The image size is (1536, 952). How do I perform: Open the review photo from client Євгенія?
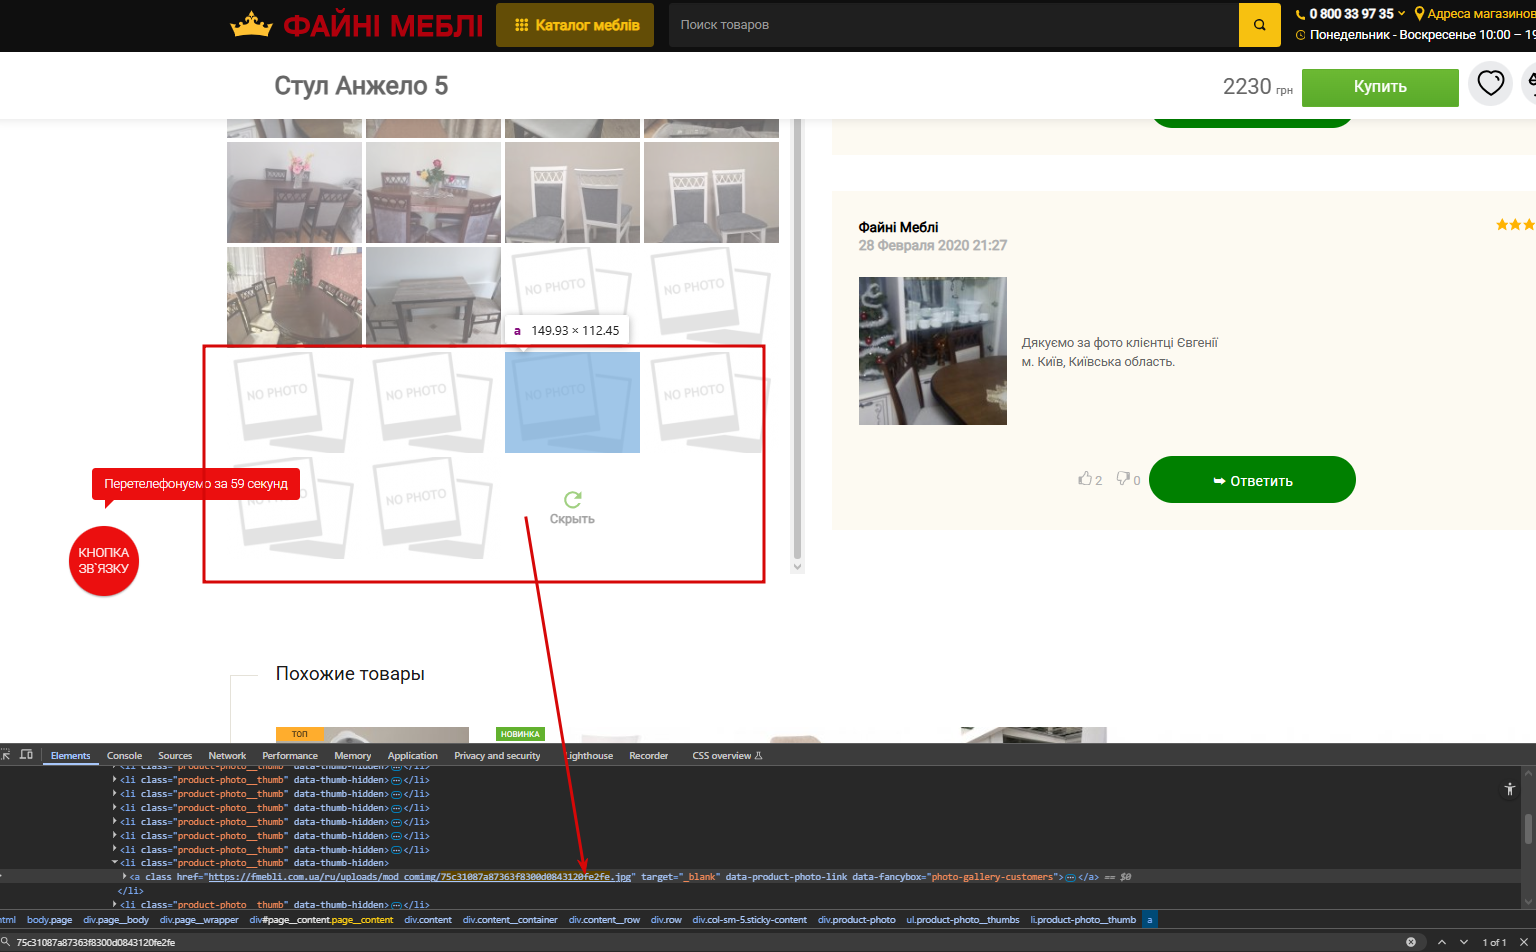coord(933,351)
